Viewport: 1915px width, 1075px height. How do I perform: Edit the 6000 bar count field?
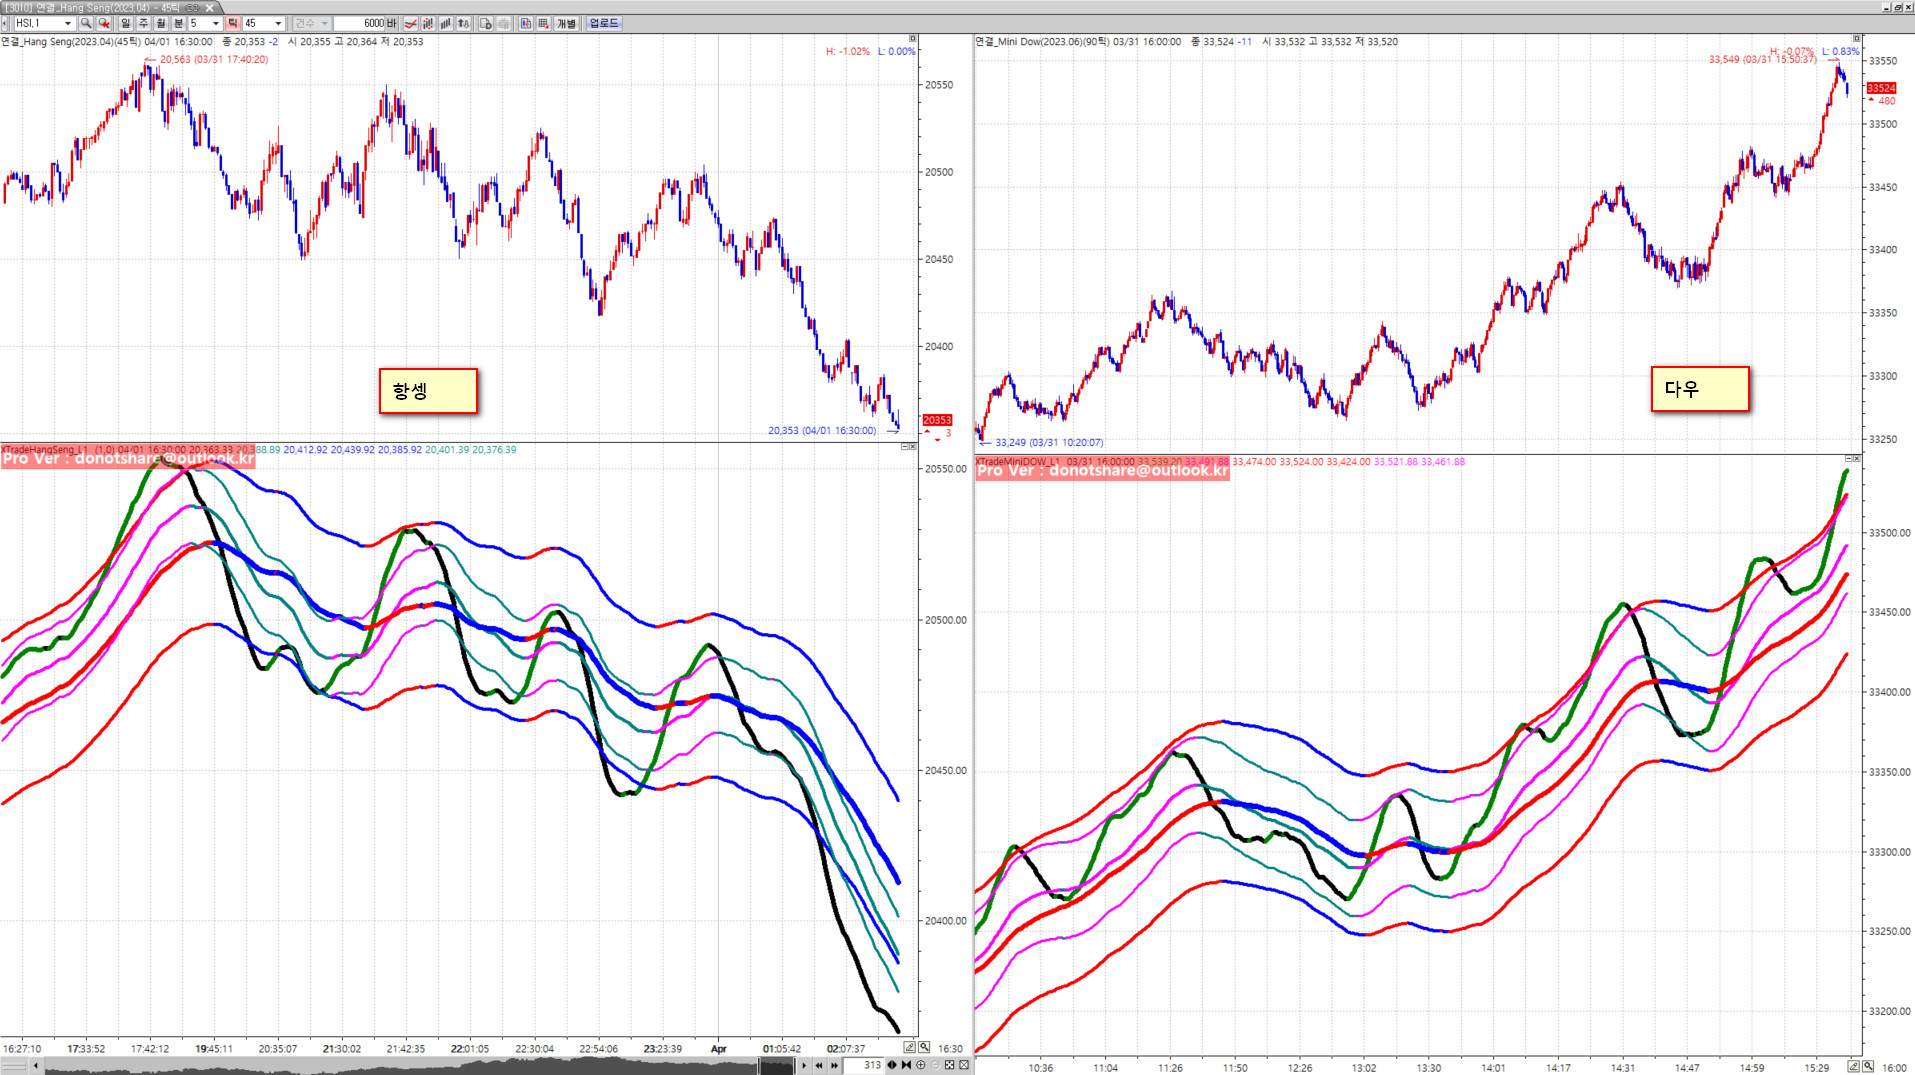(x=359, y=23)
